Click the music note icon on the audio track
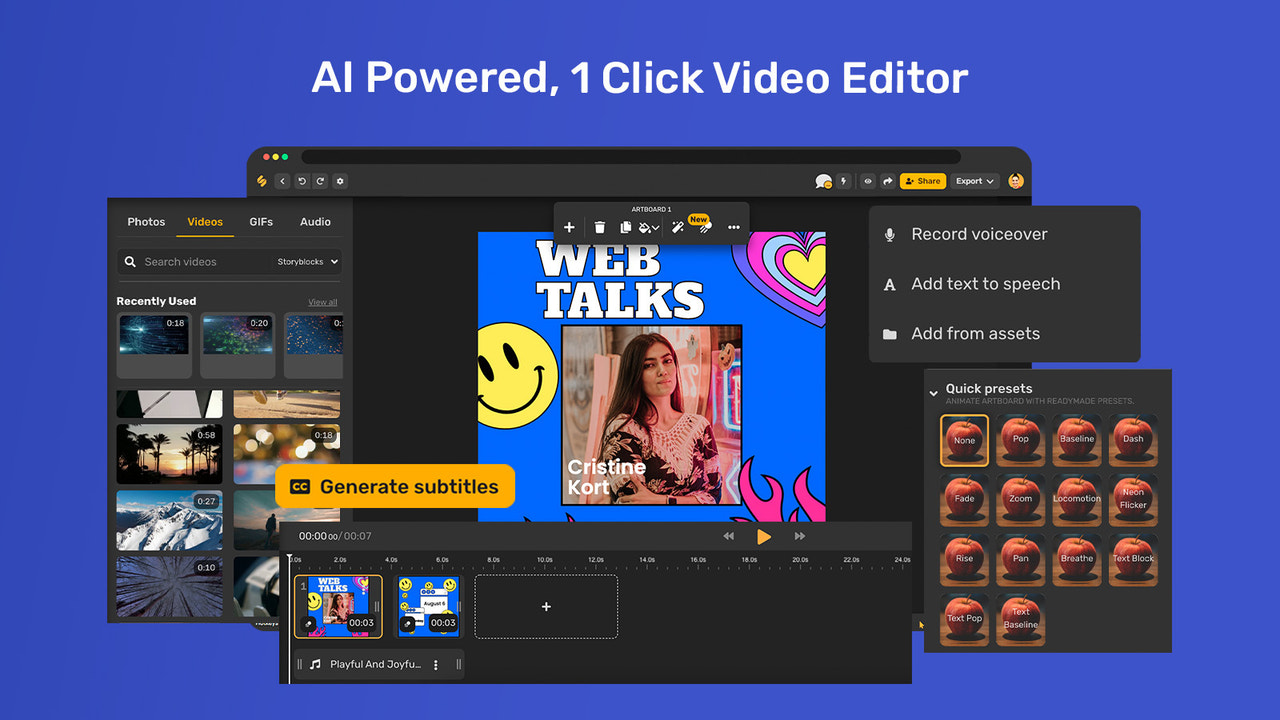Screen dimensions: 1280x720 [x=315, y=664]
